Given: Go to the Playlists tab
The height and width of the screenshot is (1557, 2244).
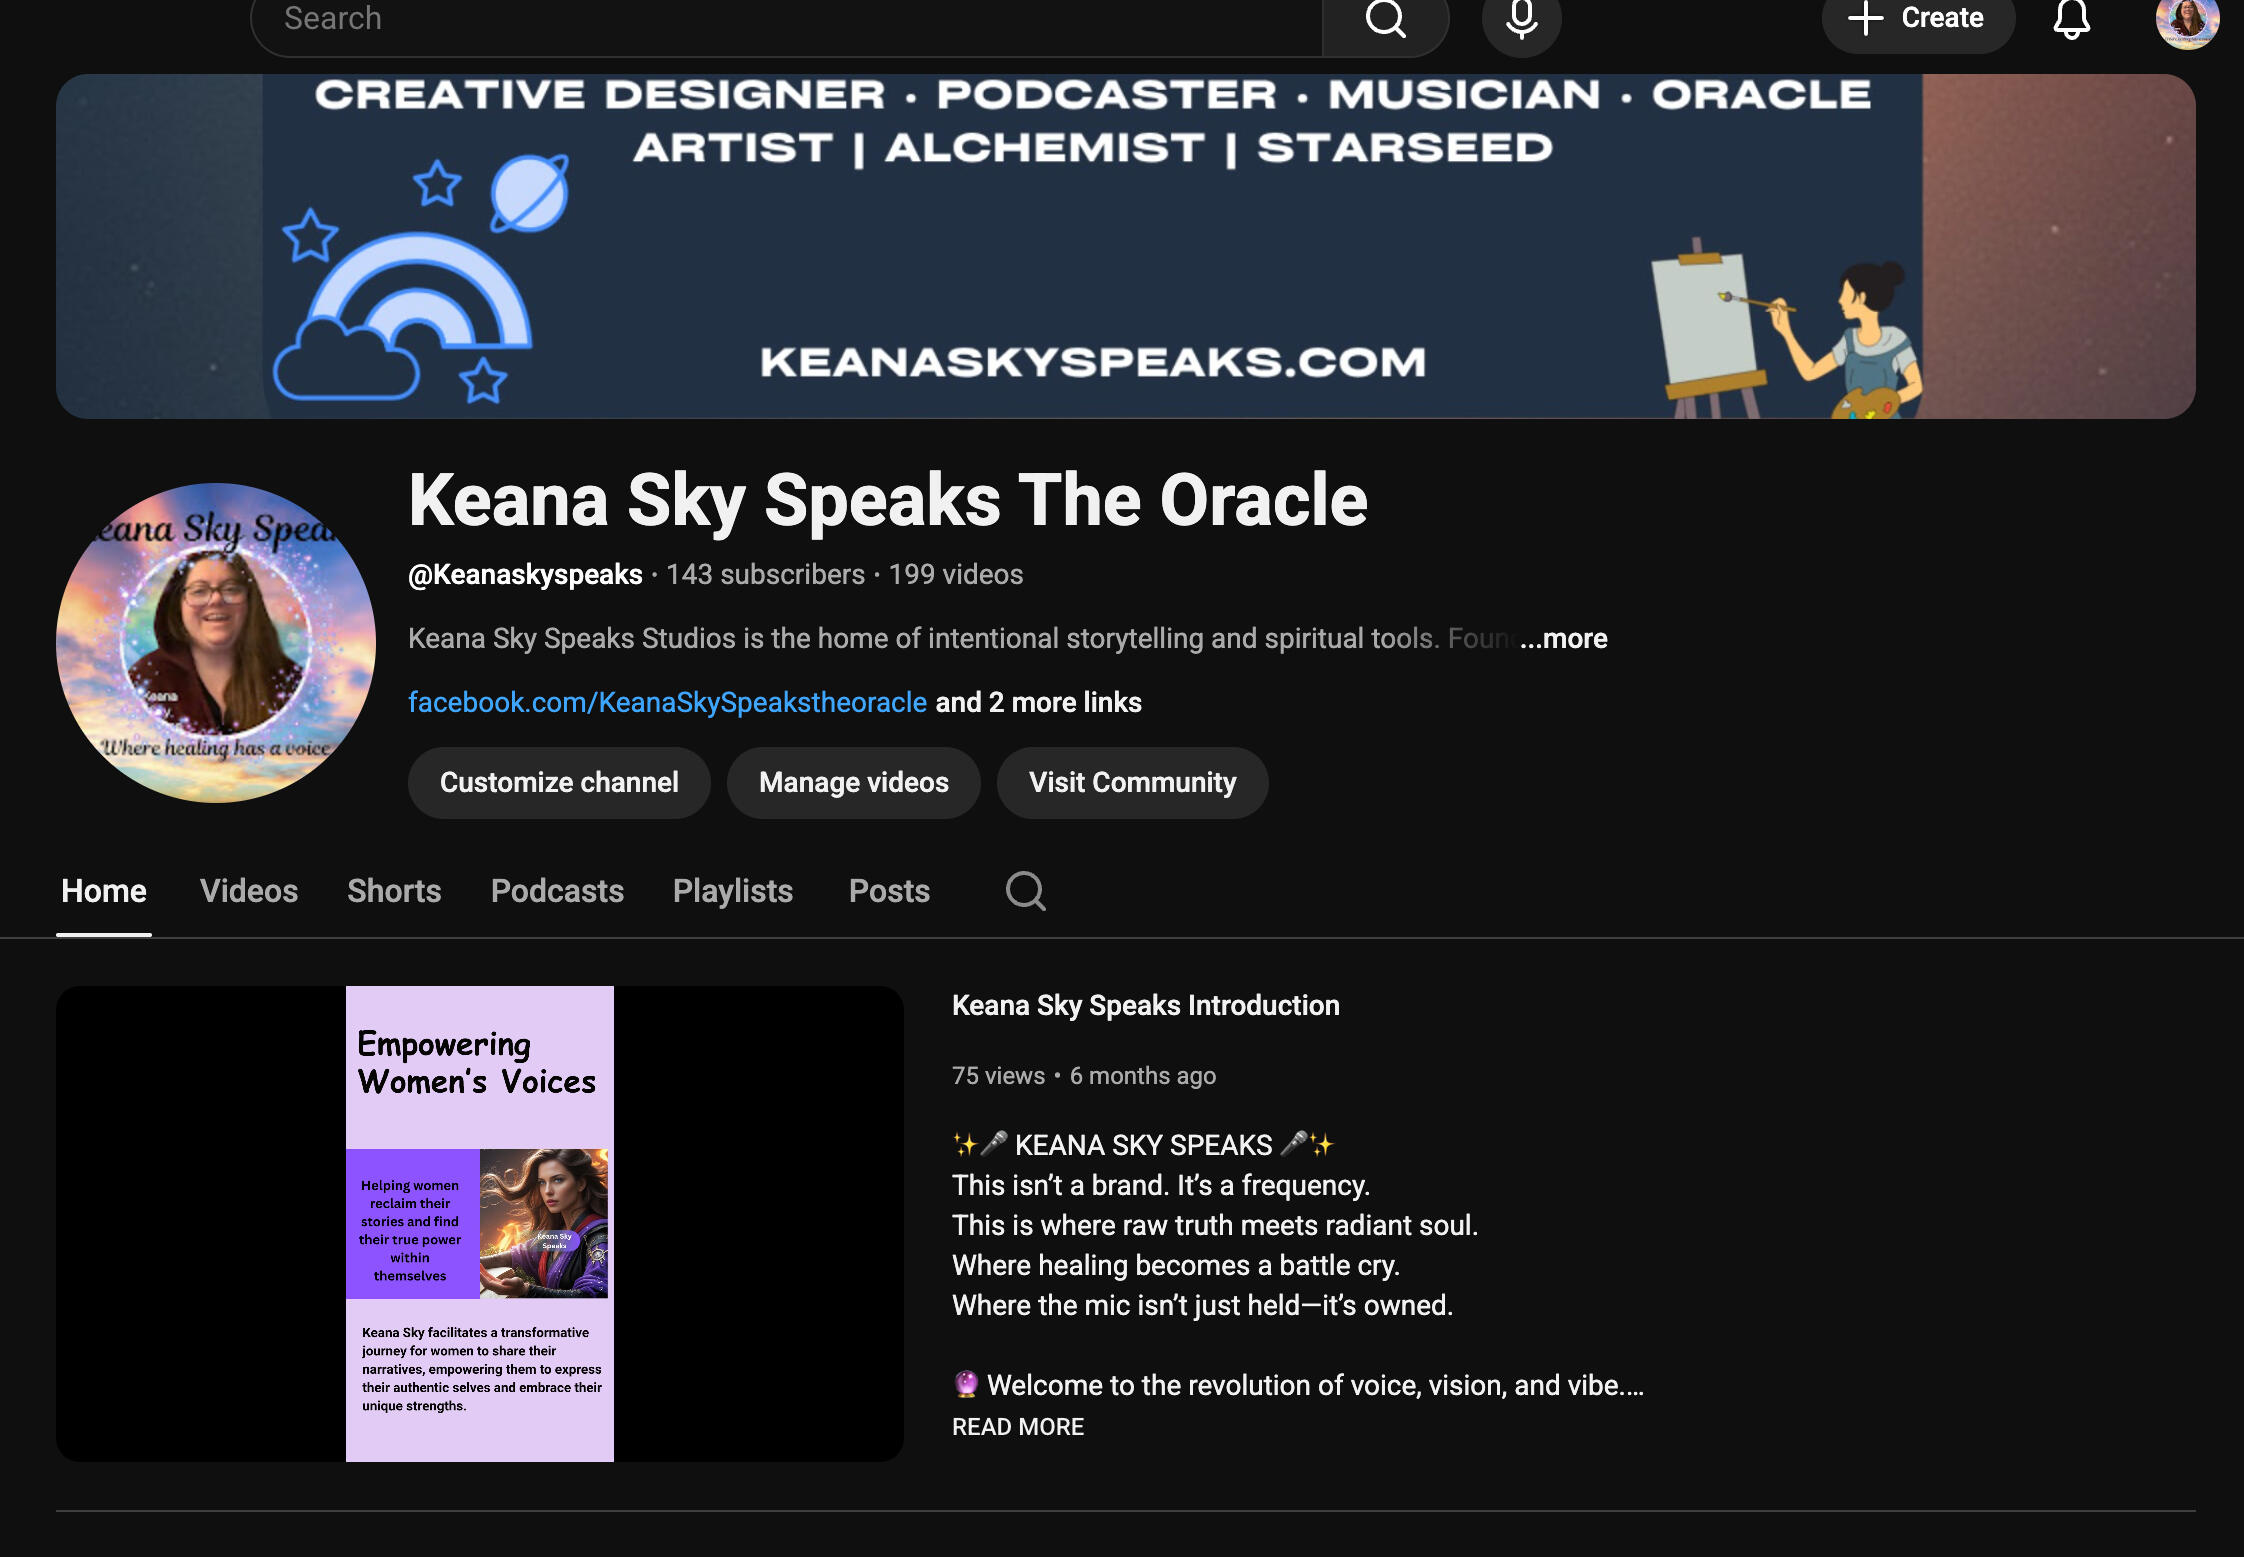Looking at the screenshot, I should 733,890.
